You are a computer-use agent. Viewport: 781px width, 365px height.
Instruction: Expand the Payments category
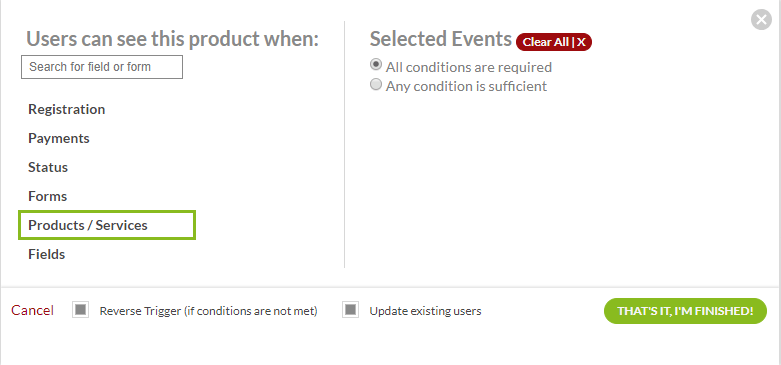[x=59, y=138]
